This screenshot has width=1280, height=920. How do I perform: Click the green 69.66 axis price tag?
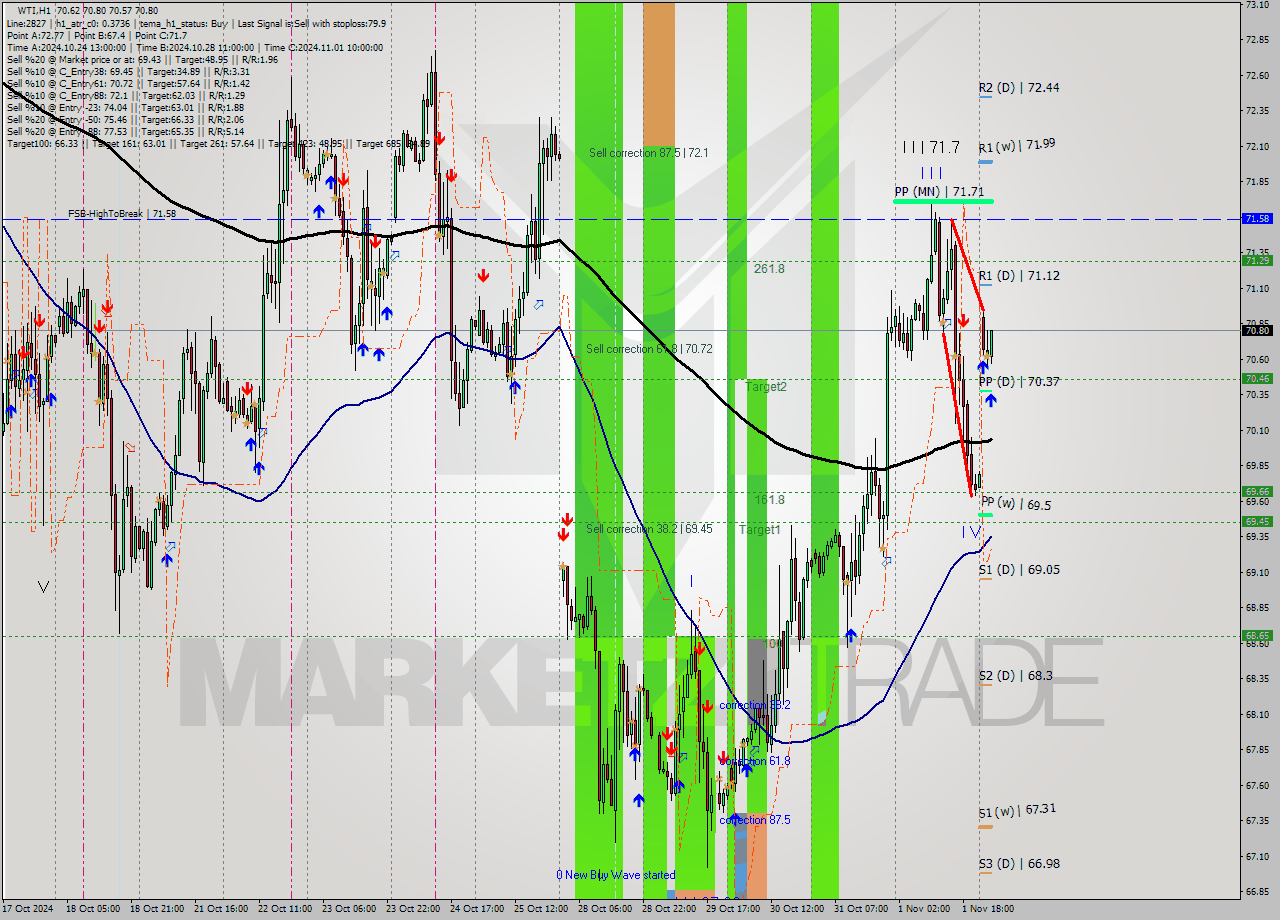tap(1257, 491)
